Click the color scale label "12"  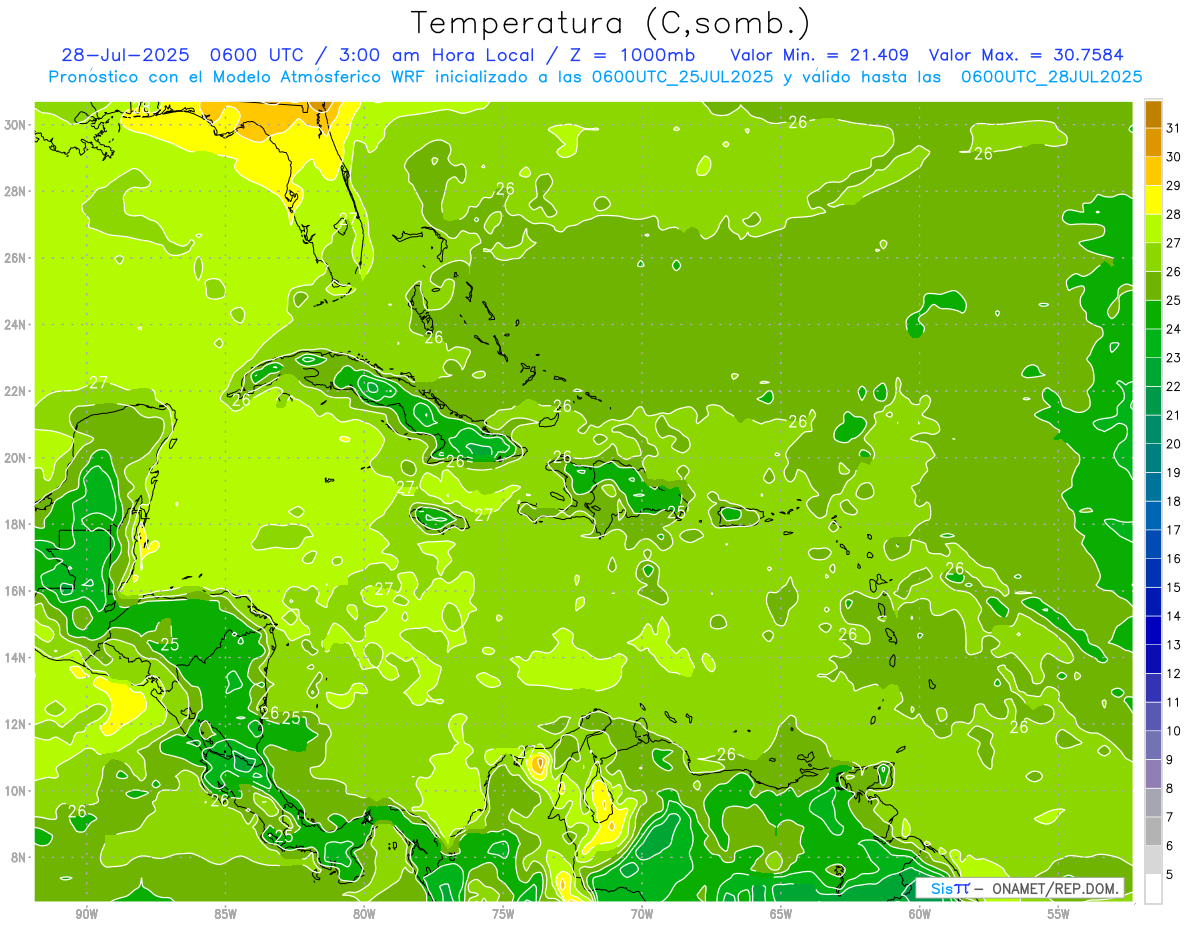[x=1174, y=673]
